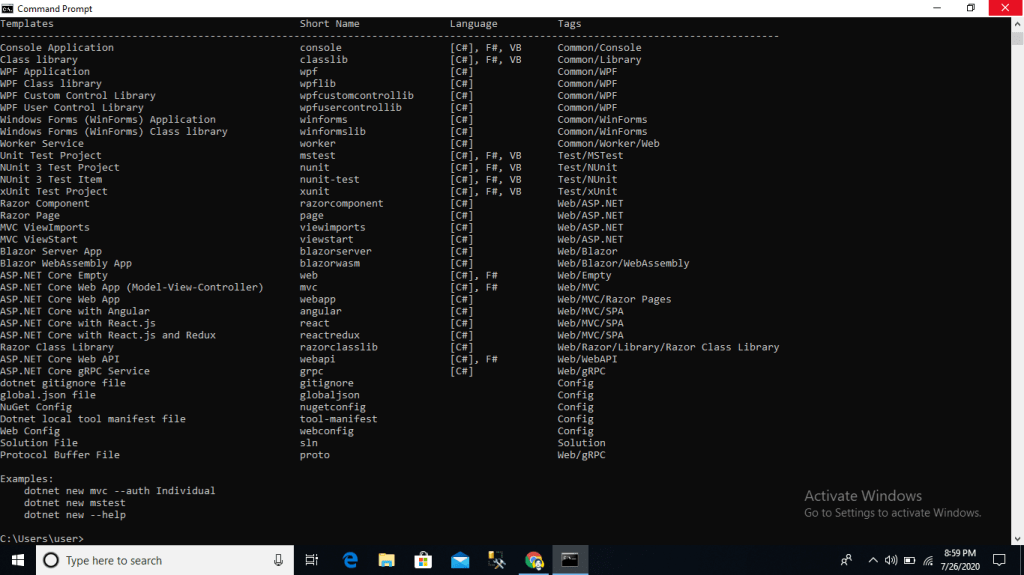Open File Explorer from the taskbar
The width and height of the screenshot is (1024, 575).
[x=386, y=560]
